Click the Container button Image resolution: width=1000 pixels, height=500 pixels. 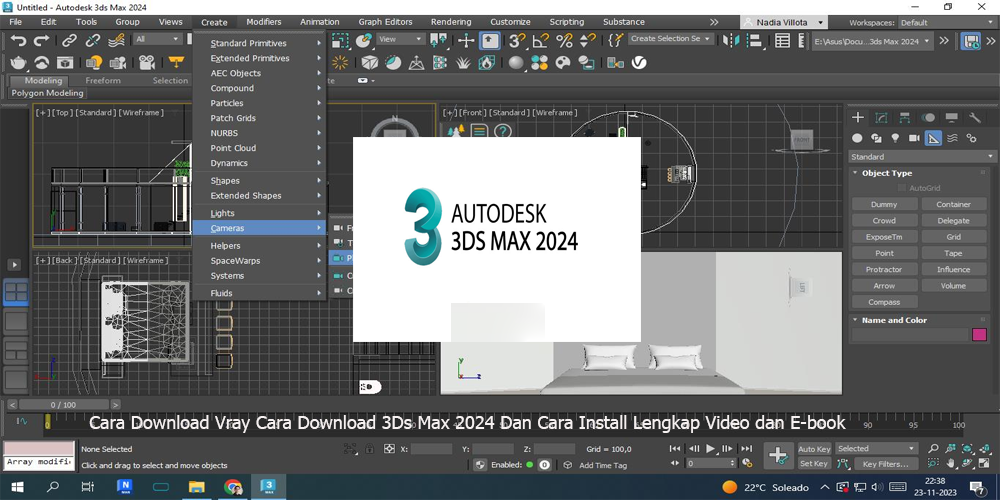953,204
